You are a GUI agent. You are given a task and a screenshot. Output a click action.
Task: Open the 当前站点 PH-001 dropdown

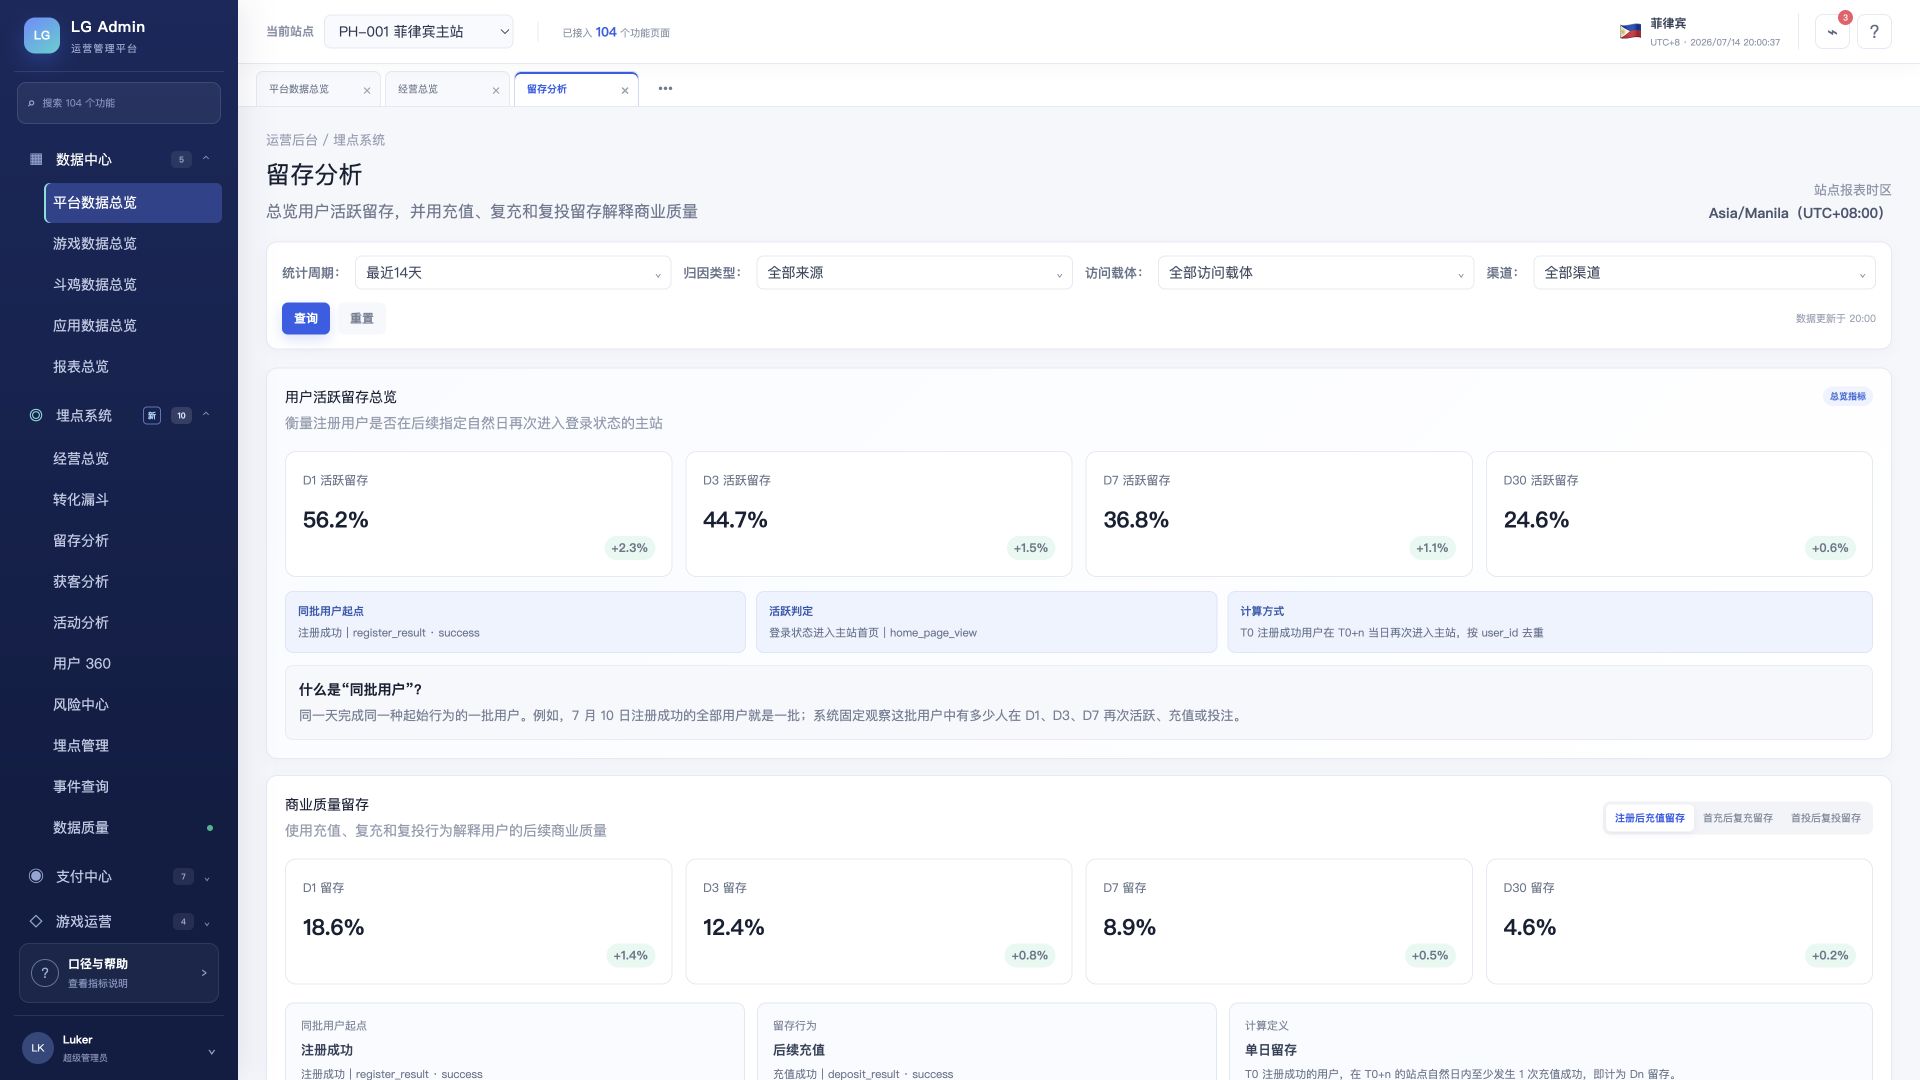point(418,32)
